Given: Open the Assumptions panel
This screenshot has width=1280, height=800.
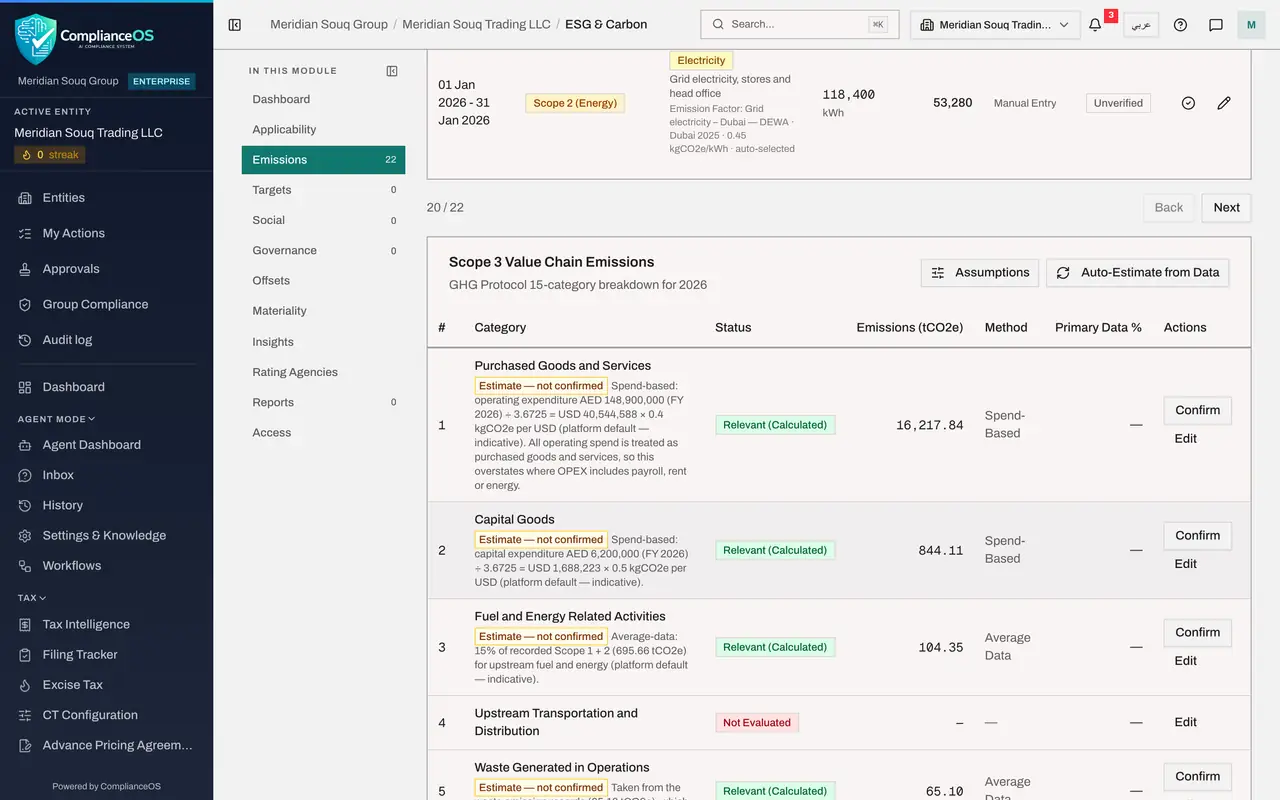Looking at the screenshot, I should coord(980,273).
